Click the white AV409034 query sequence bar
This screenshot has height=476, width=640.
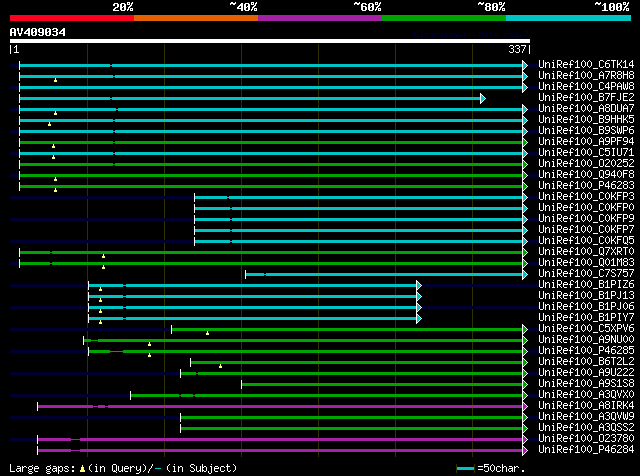click(270, 41)
